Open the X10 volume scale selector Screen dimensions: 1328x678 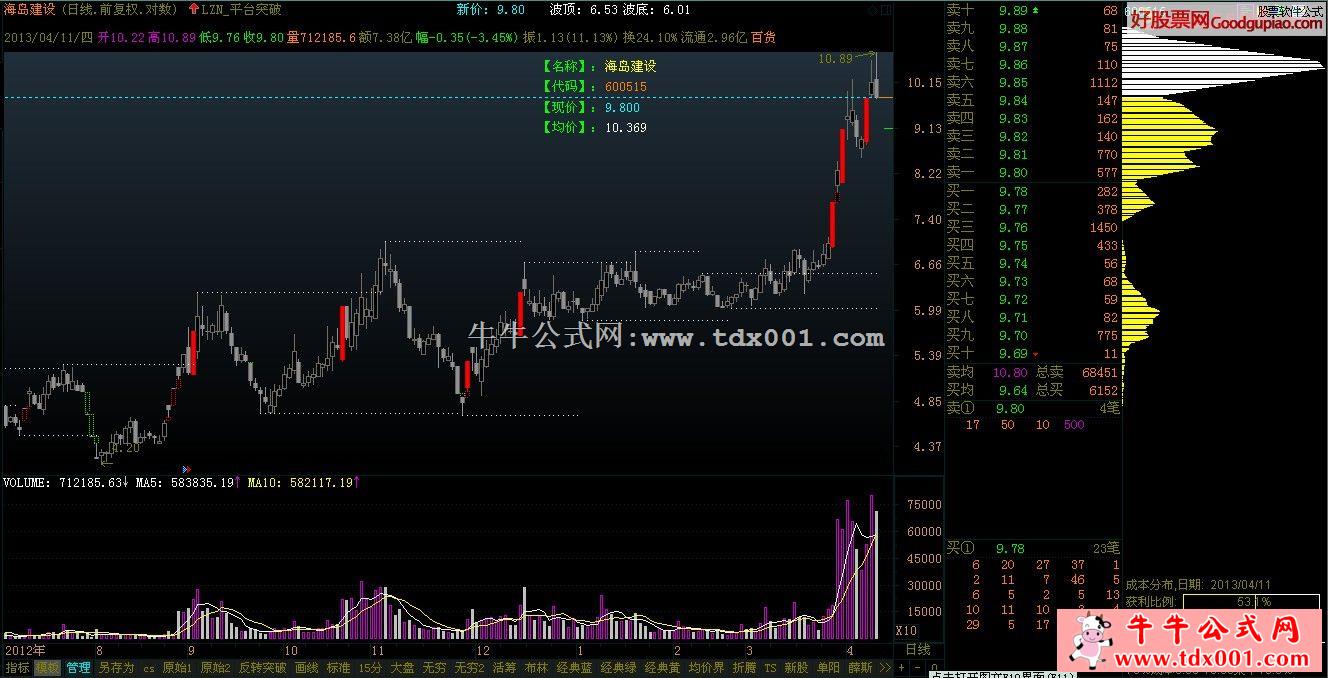click(x=905, y=631)
